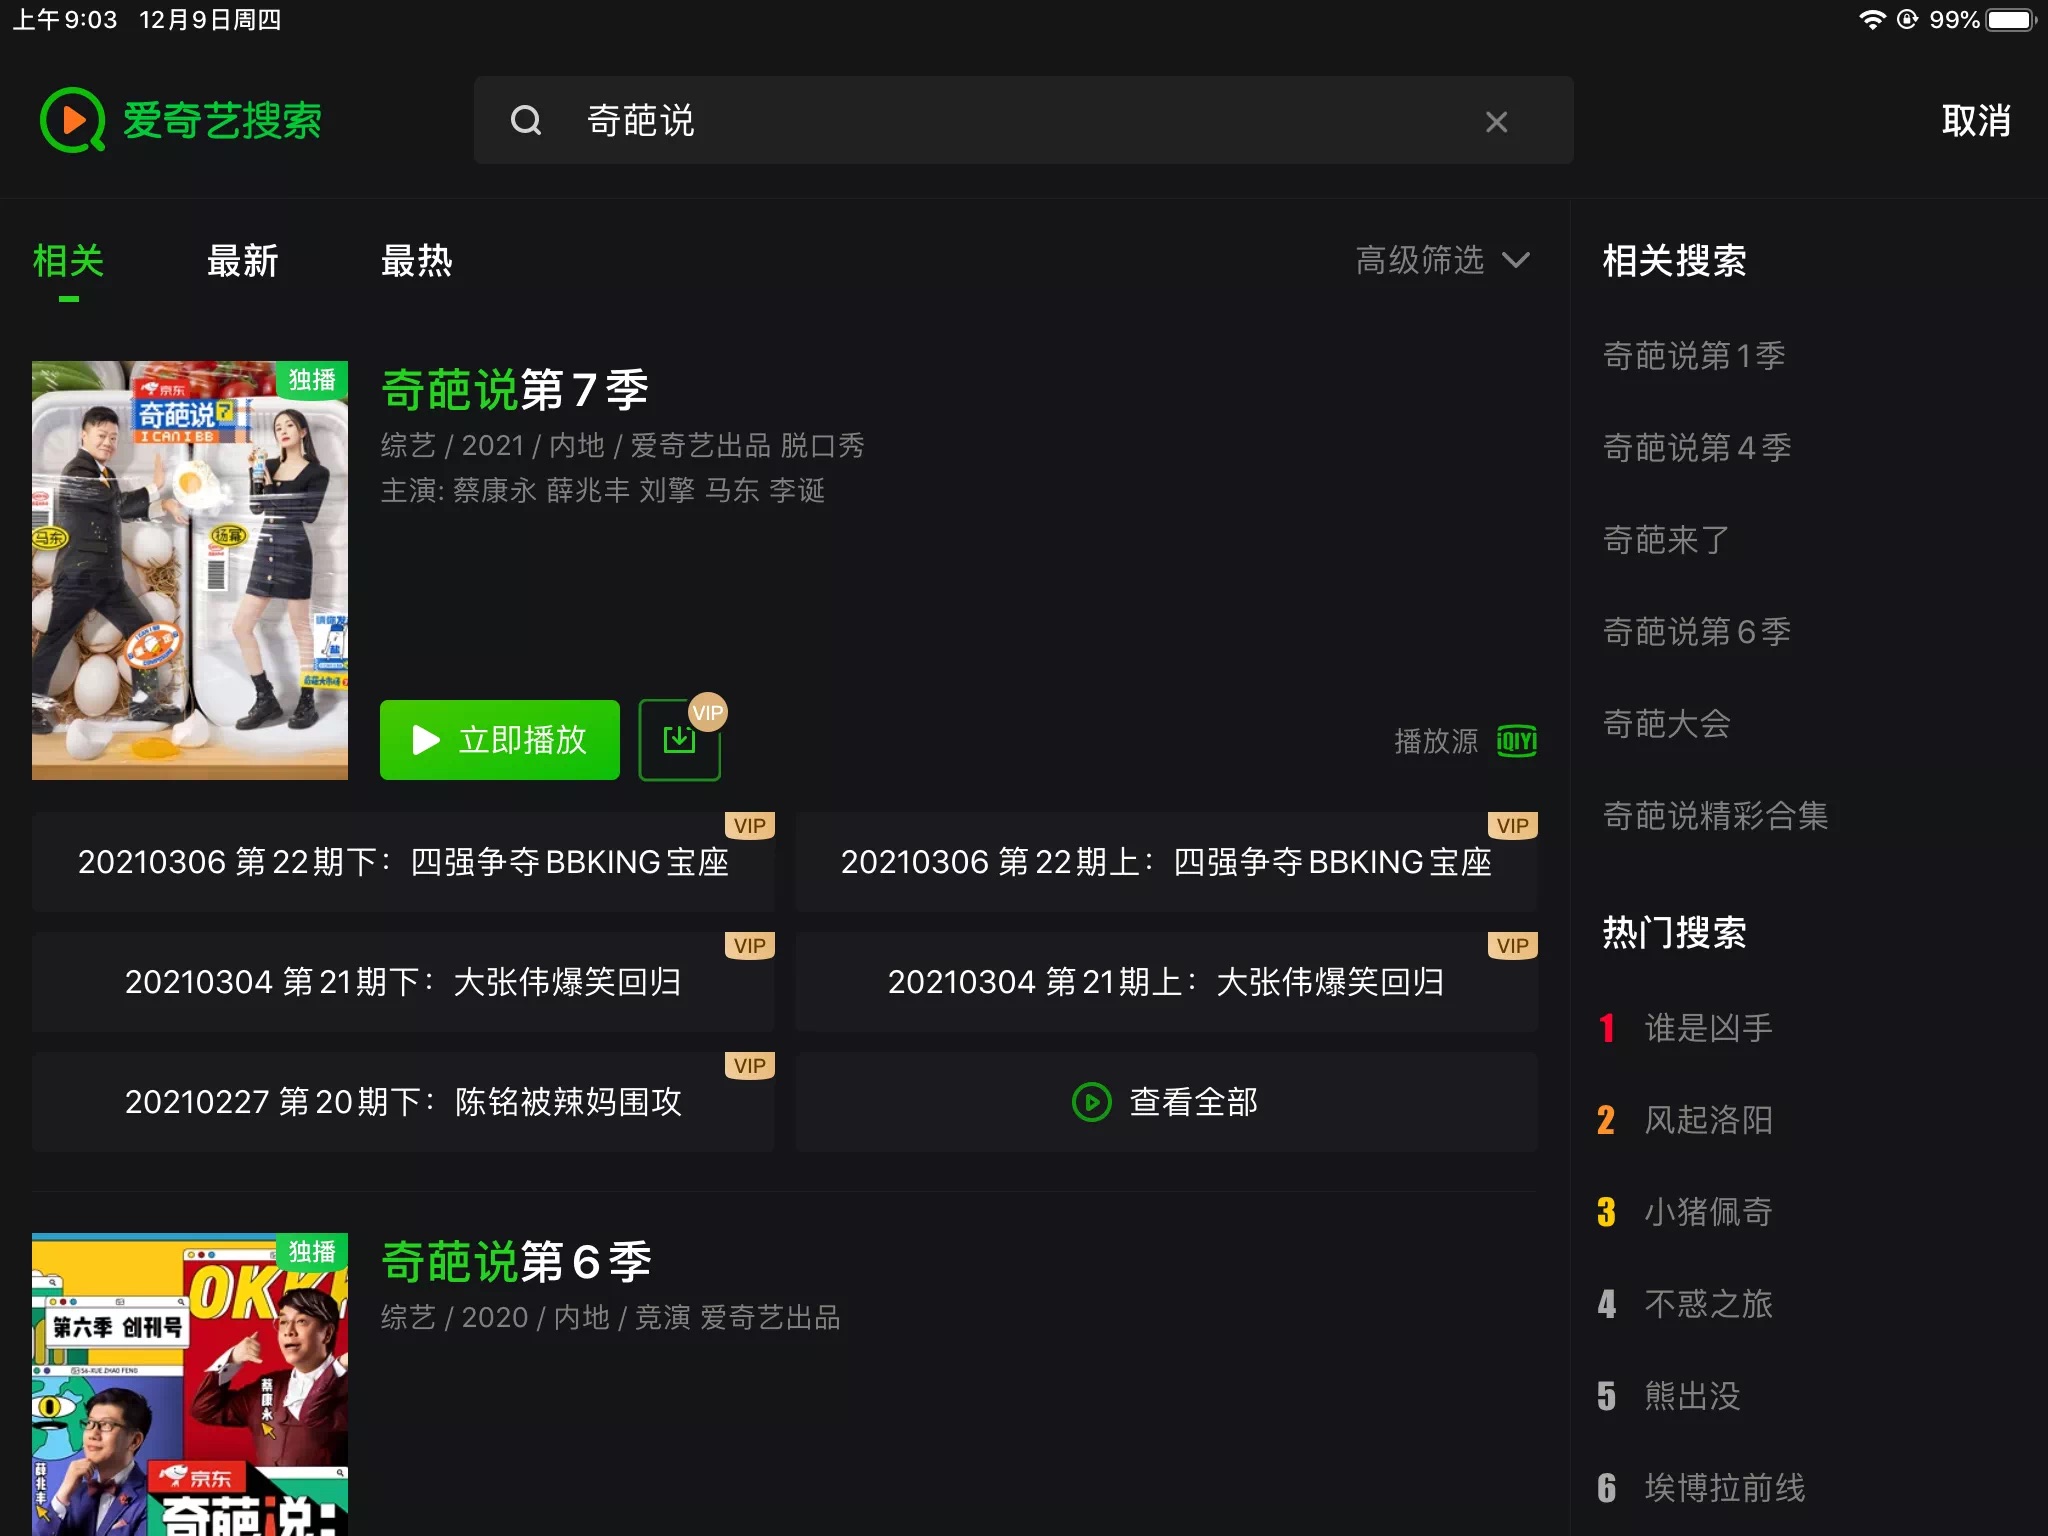Select the 相关 tab
This screenshot has height=1536, width=2048.
pyautogui.click(x=68, y=261)
